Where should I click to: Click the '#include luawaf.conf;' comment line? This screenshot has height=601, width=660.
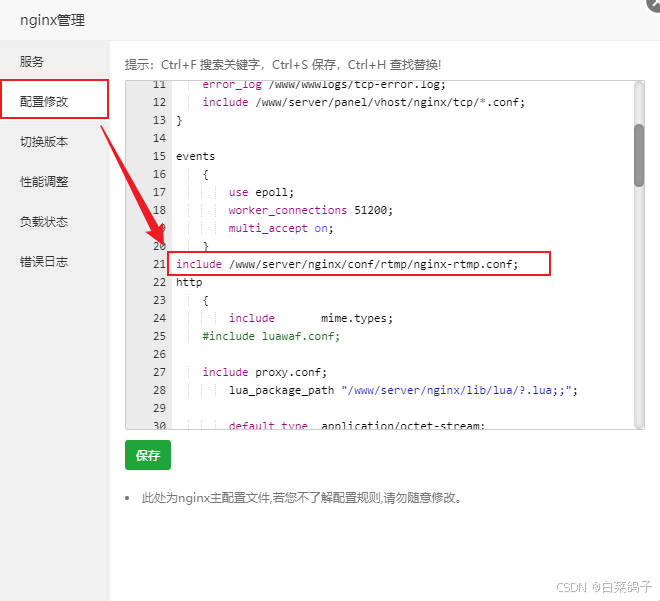pyautogui.click(x=271, y=336)
